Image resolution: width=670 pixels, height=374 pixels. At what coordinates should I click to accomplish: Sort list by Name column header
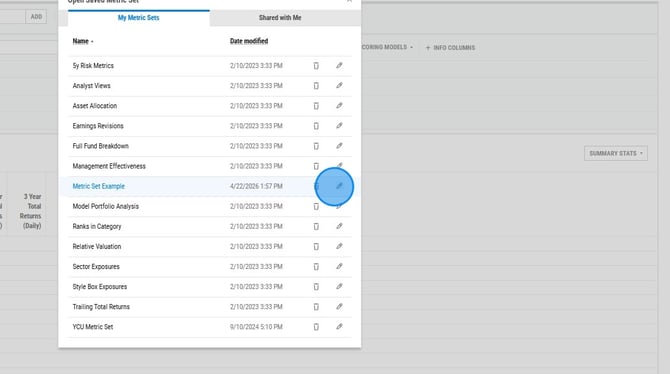pyautogui.click(x=82, y=41)
